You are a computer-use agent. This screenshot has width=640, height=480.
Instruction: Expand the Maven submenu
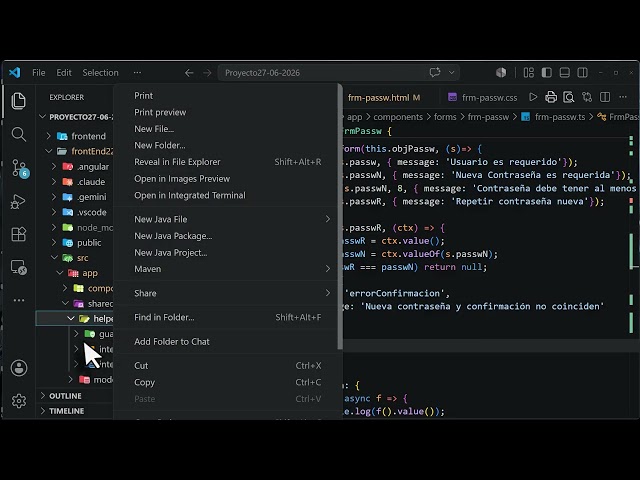[227, 269]
